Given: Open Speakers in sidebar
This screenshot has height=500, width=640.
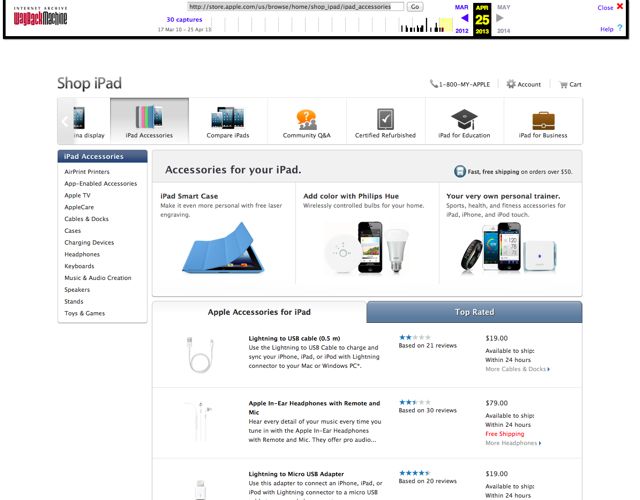Looking at the screenshot, I should (77, 290).
